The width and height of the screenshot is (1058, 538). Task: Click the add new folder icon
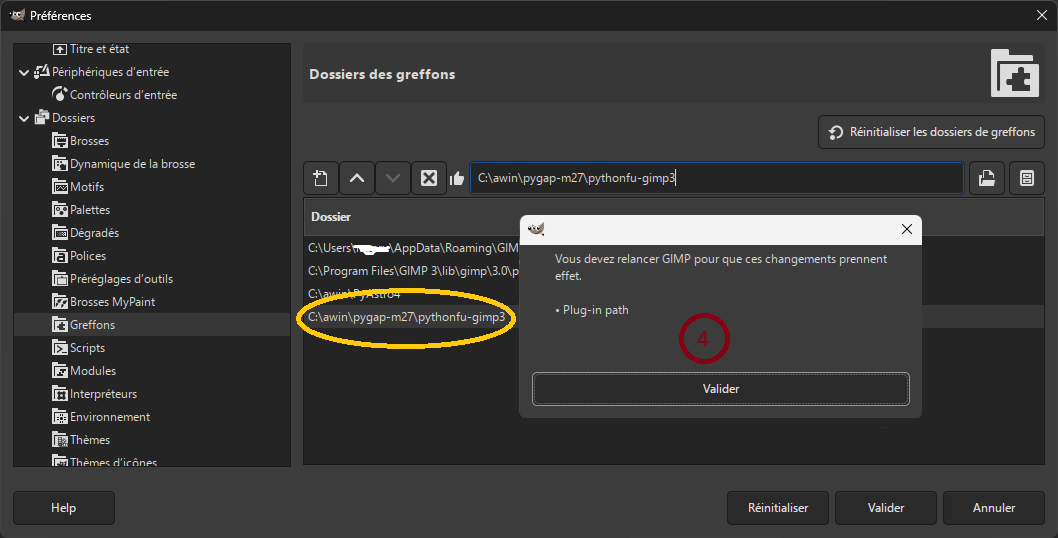pos(321,178)
